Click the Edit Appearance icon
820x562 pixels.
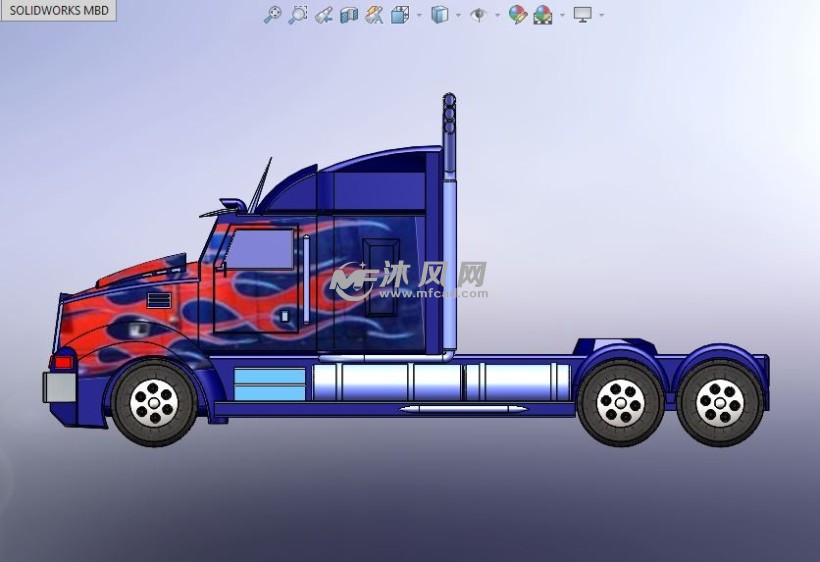[518, 15]
